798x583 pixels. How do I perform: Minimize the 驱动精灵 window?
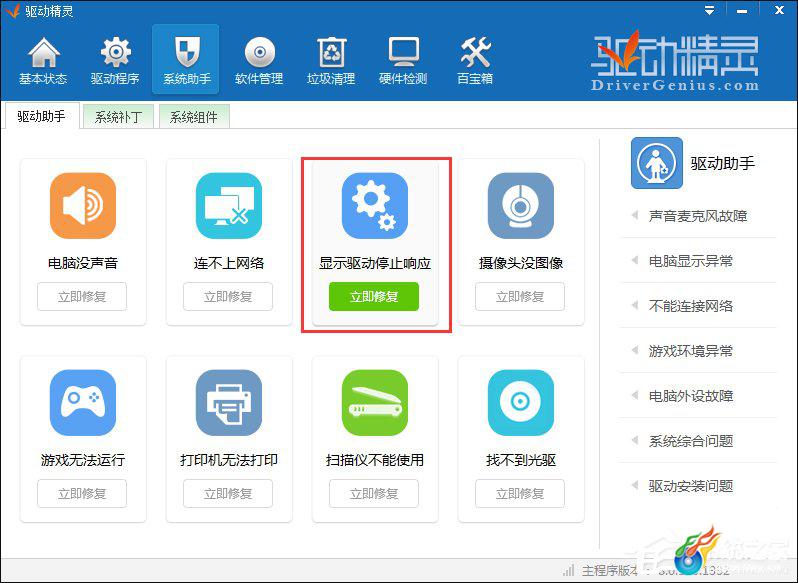[x=742, y=11]
